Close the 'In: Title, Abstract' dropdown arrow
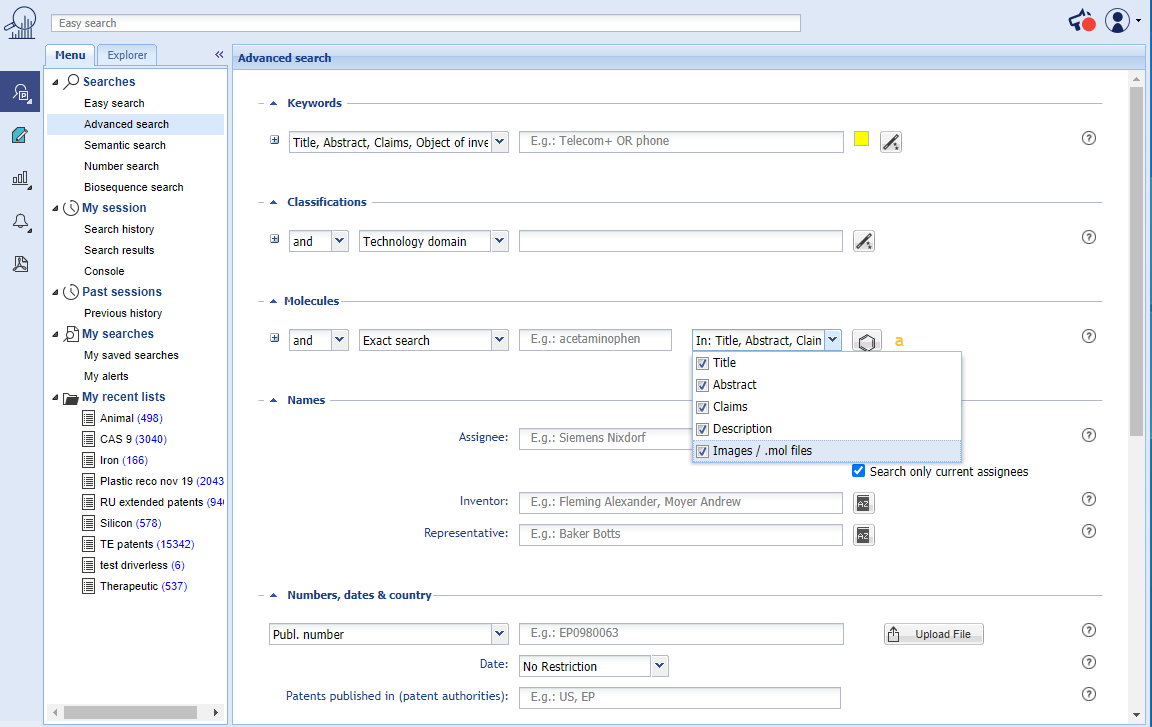Screen dimensions: 1152x727 coord(832,340)
